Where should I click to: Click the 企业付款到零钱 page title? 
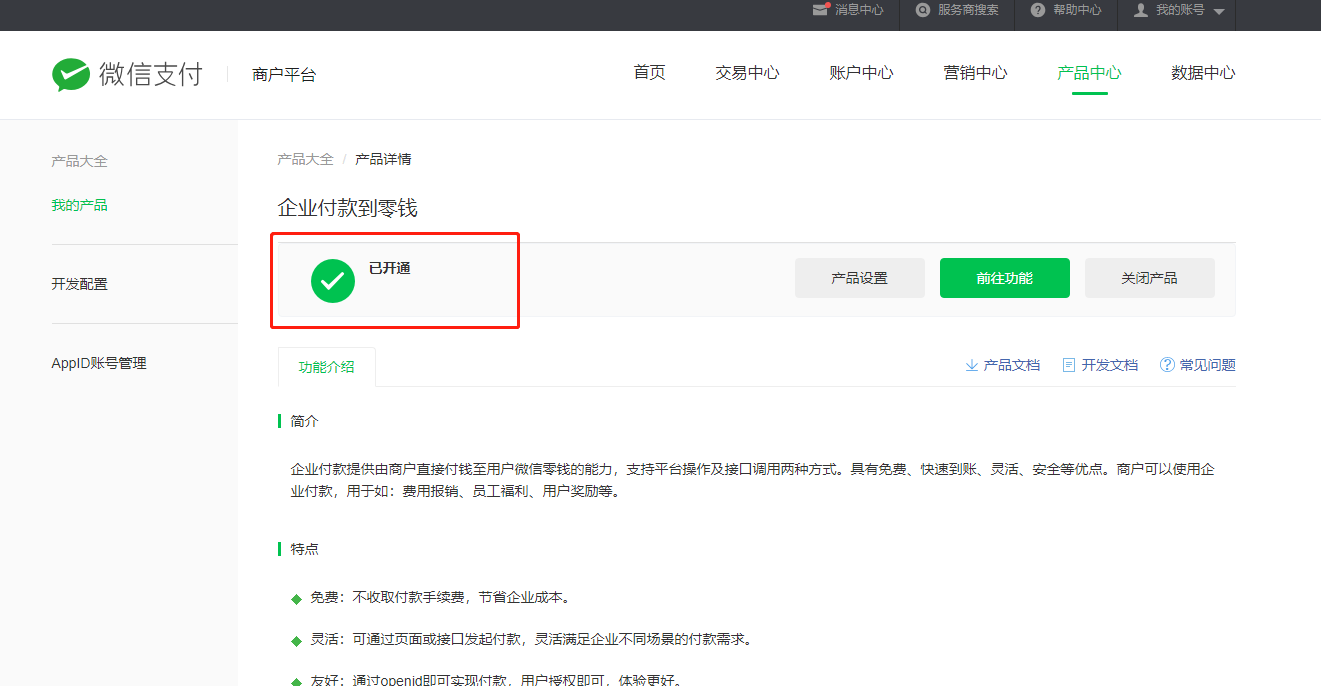(x=347, y=208)
